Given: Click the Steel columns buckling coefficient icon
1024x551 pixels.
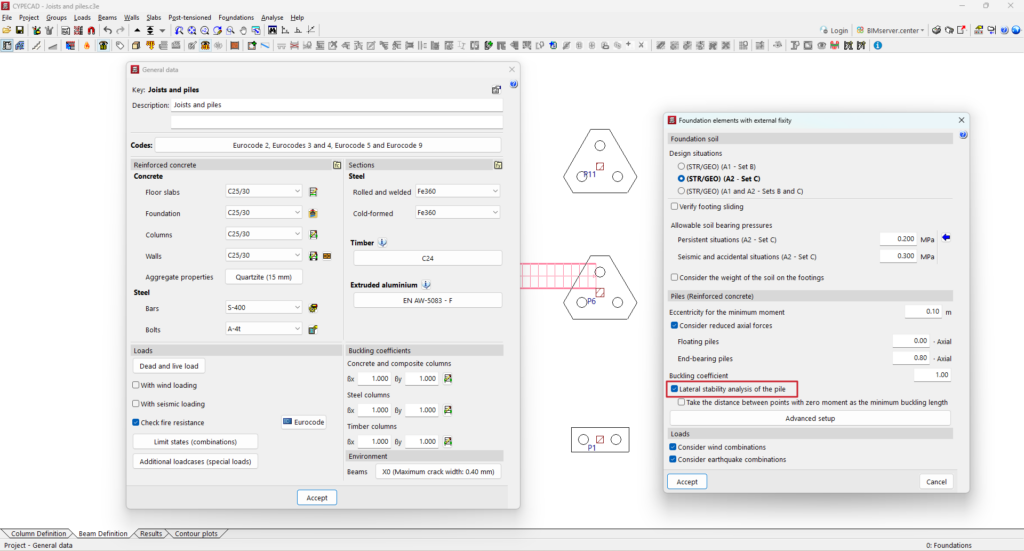Looking at the screenshot, I should [448, 410].
